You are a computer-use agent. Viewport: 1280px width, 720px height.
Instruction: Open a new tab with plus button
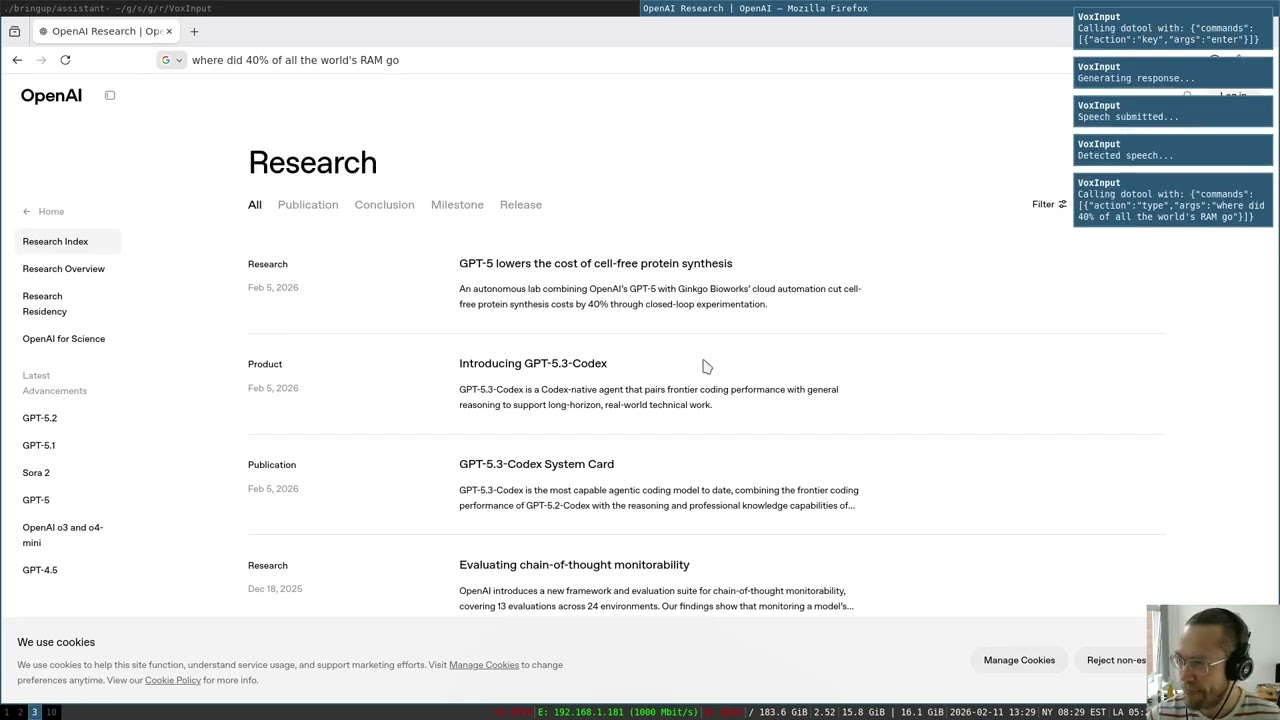coord(194,31)
